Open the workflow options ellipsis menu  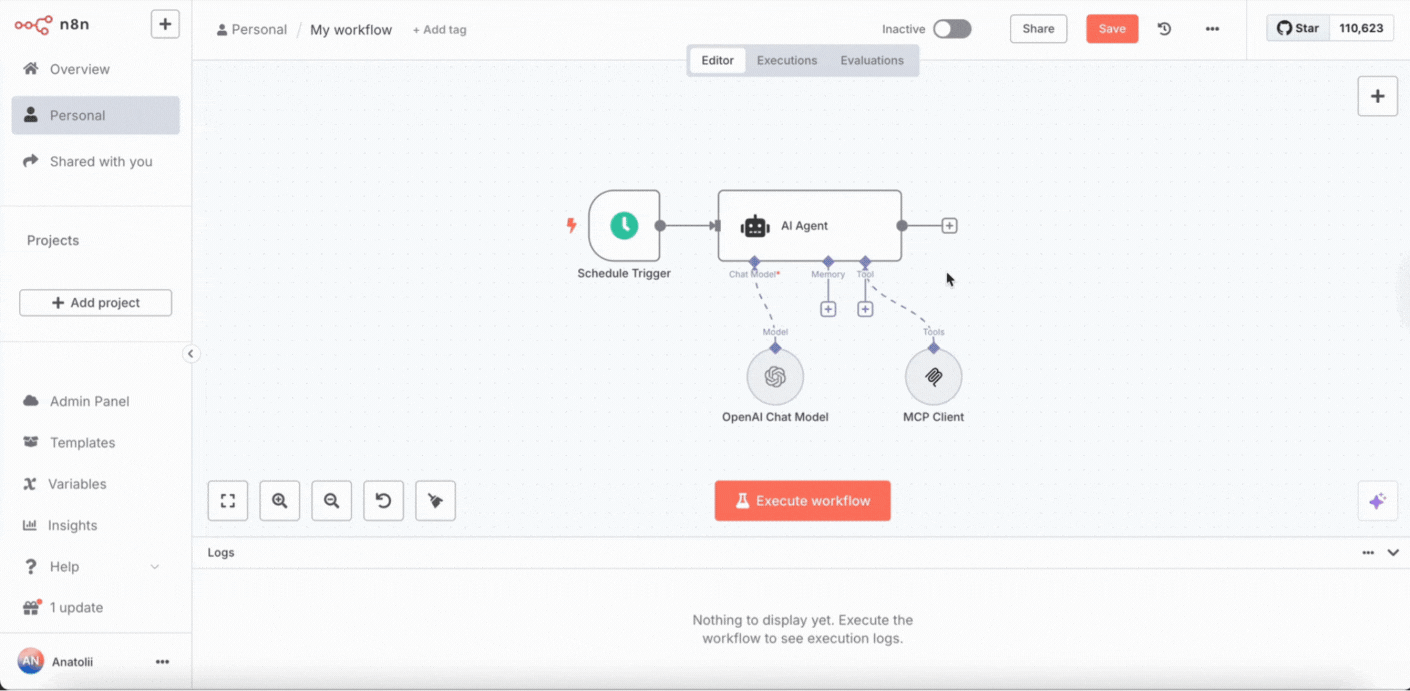[1212, 29]
